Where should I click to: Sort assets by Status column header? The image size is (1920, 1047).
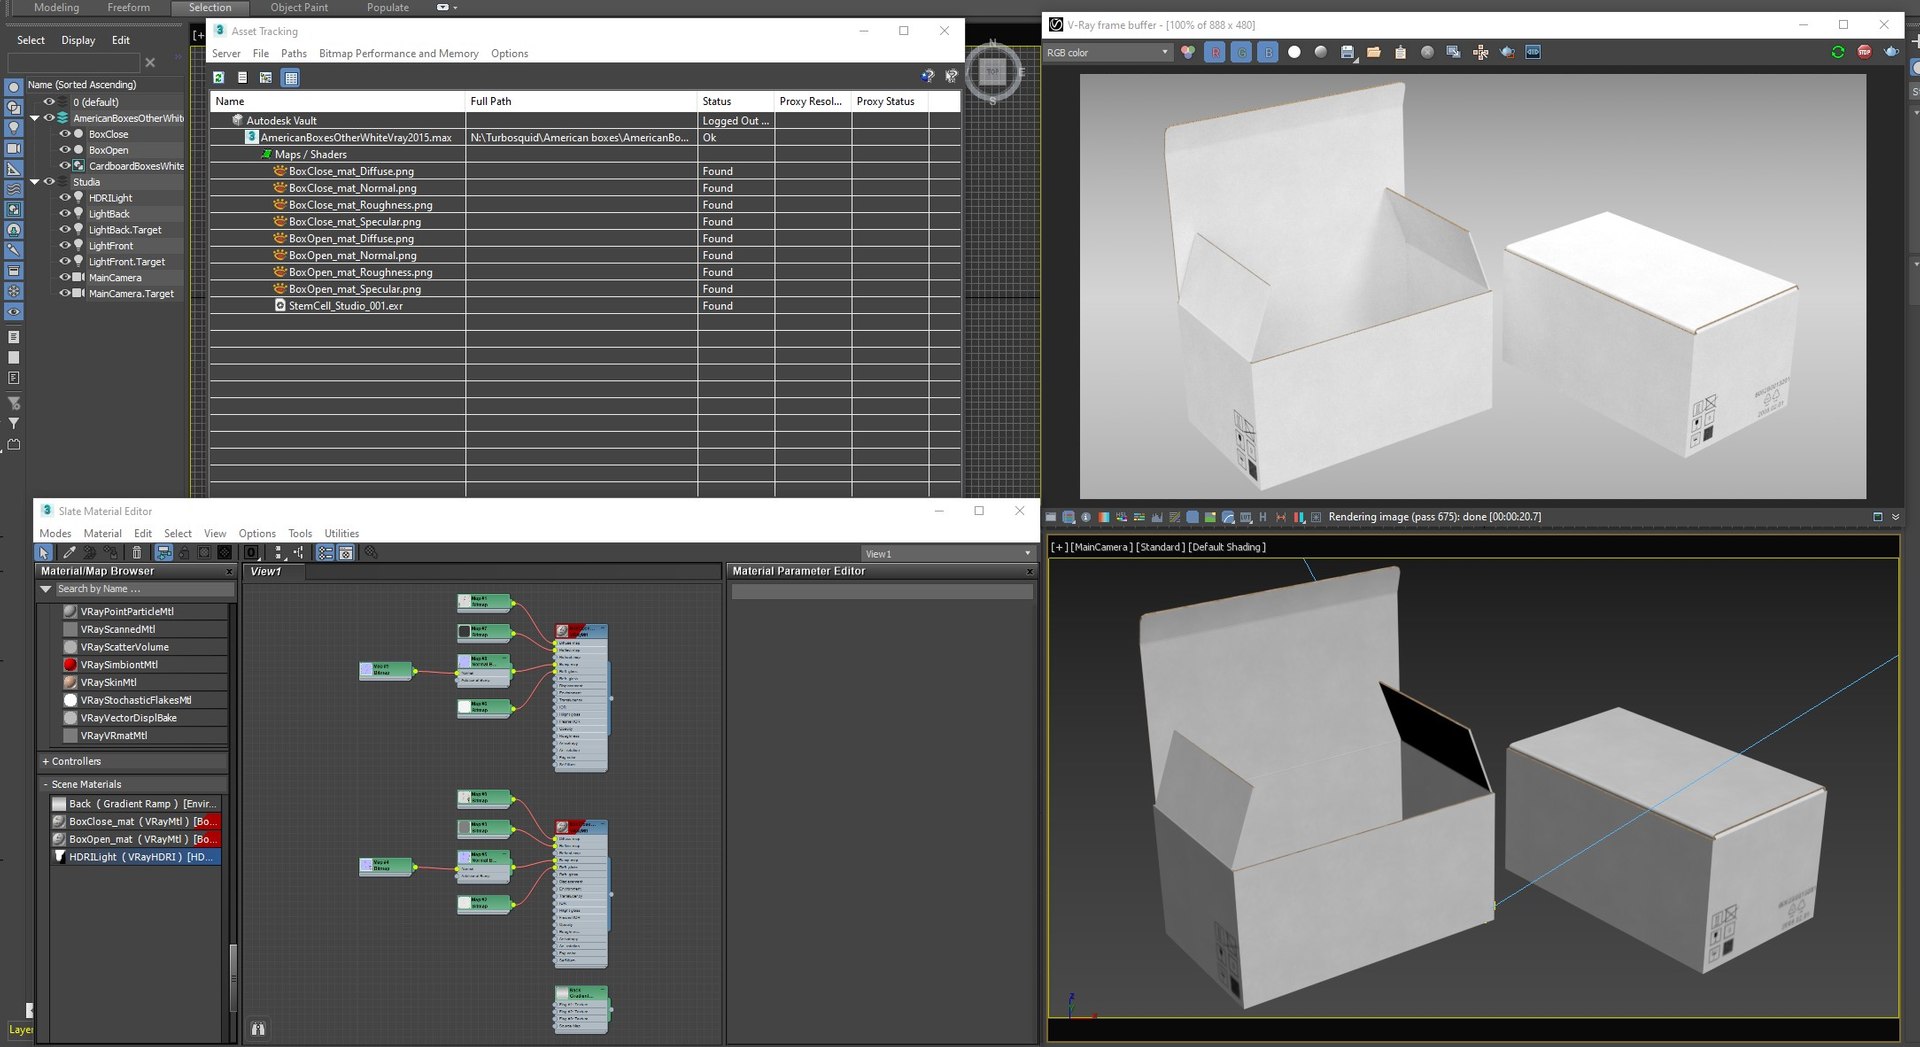coord(736,101)
